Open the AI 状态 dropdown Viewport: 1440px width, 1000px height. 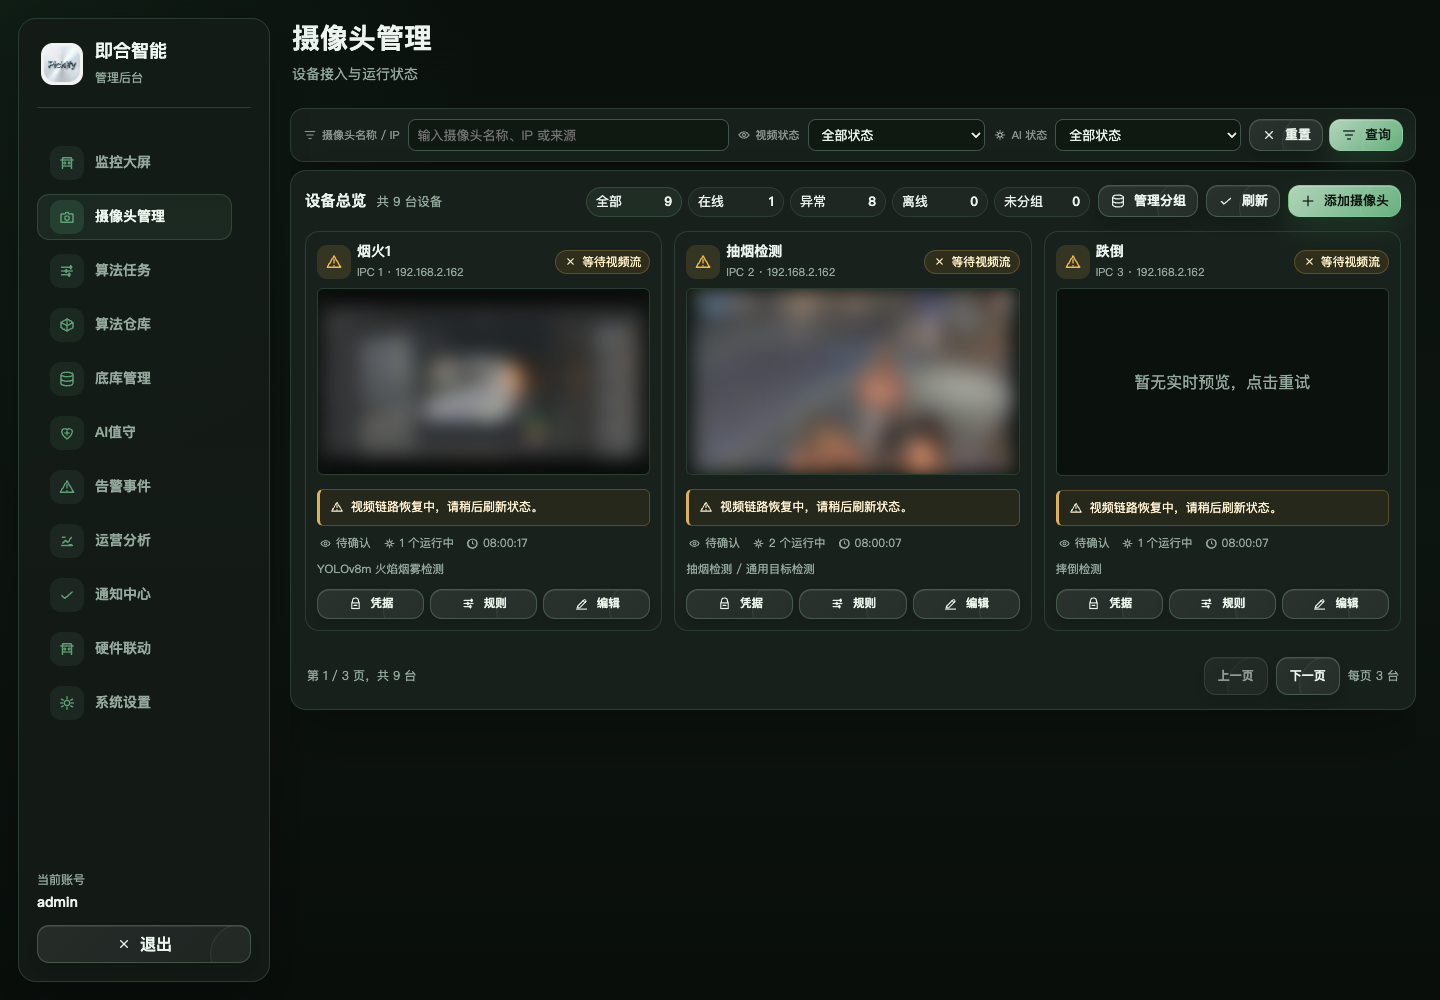click(x=1148, y=135)
